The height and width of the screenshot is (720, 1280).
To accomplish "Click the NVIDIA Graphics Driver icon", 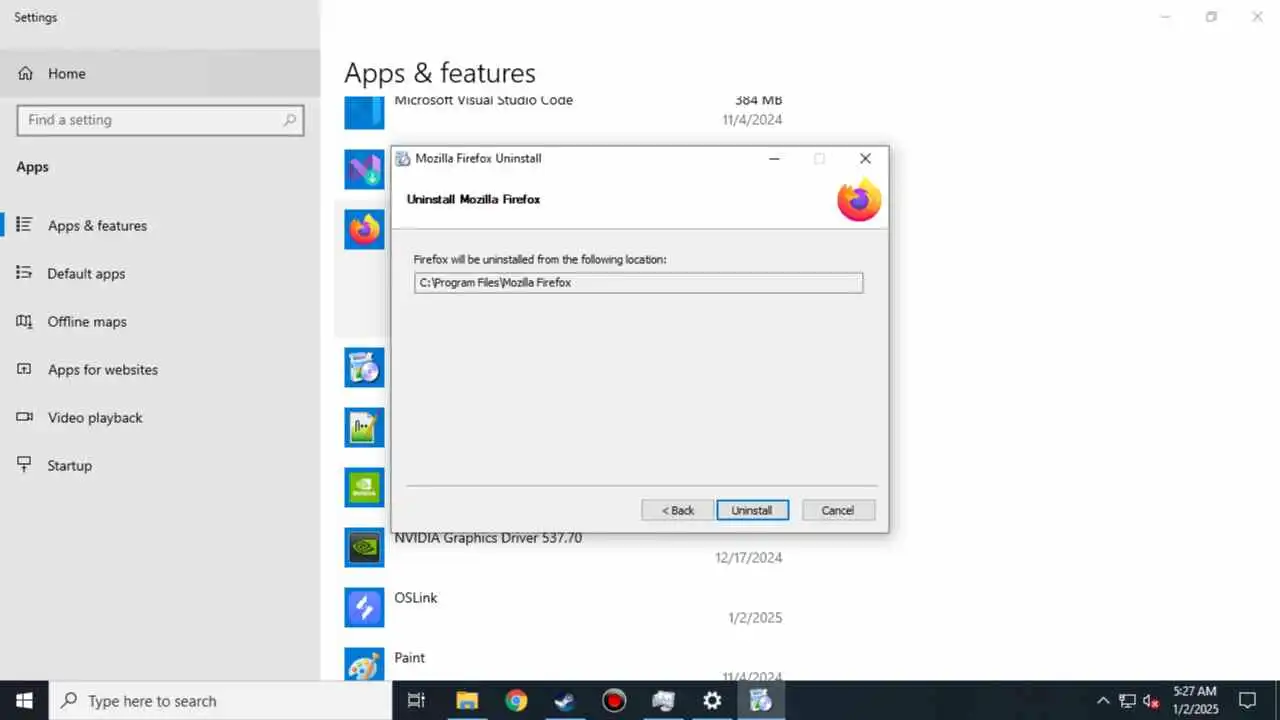I will pos(364,547).
